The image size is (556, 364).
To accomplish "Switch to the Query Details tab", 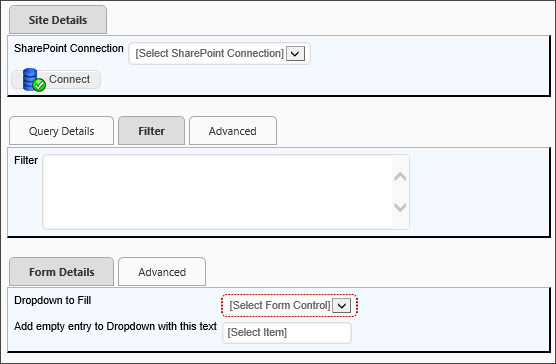I will tap(61, 131).
